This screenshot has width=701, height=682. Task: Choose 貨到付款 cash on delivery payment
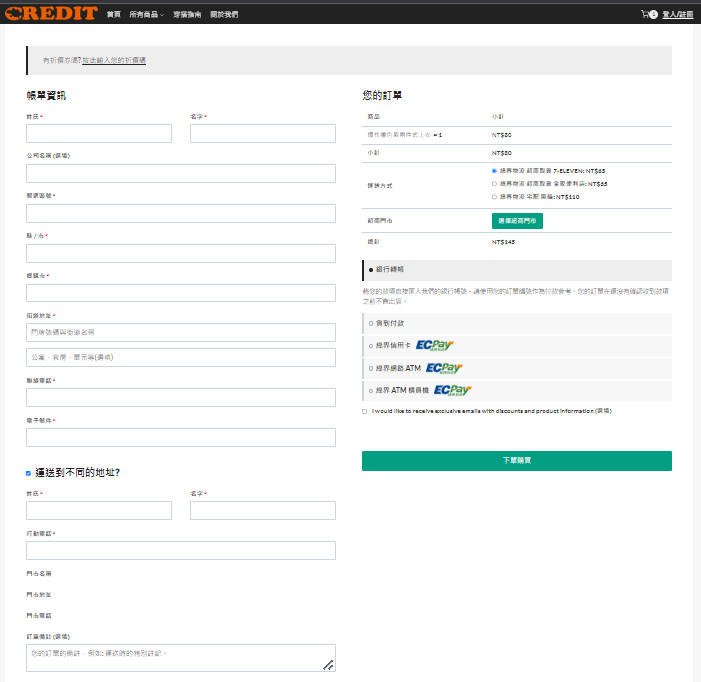pos(370,323)
